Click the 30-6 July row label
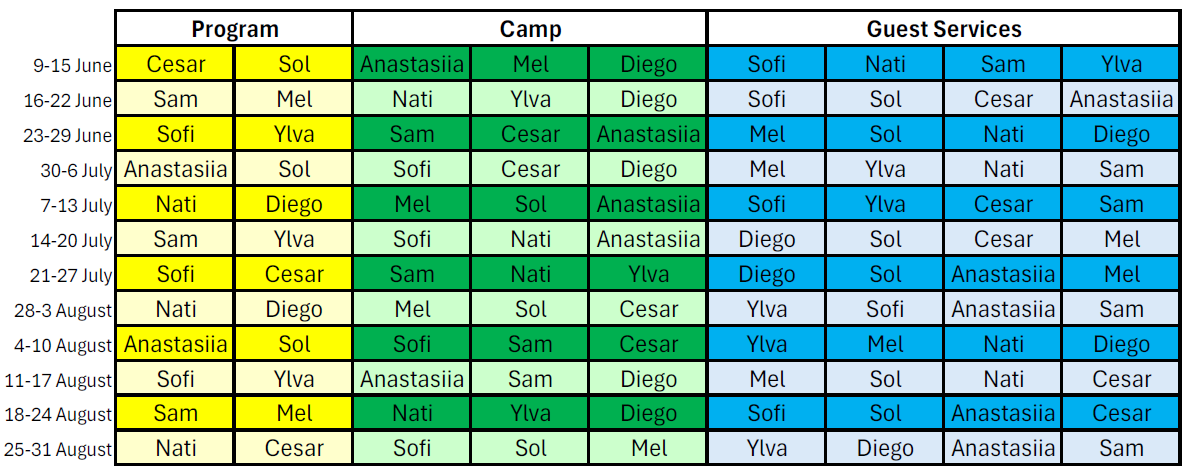The width and height of the screenshot is (1187, 475). [76, 170]
